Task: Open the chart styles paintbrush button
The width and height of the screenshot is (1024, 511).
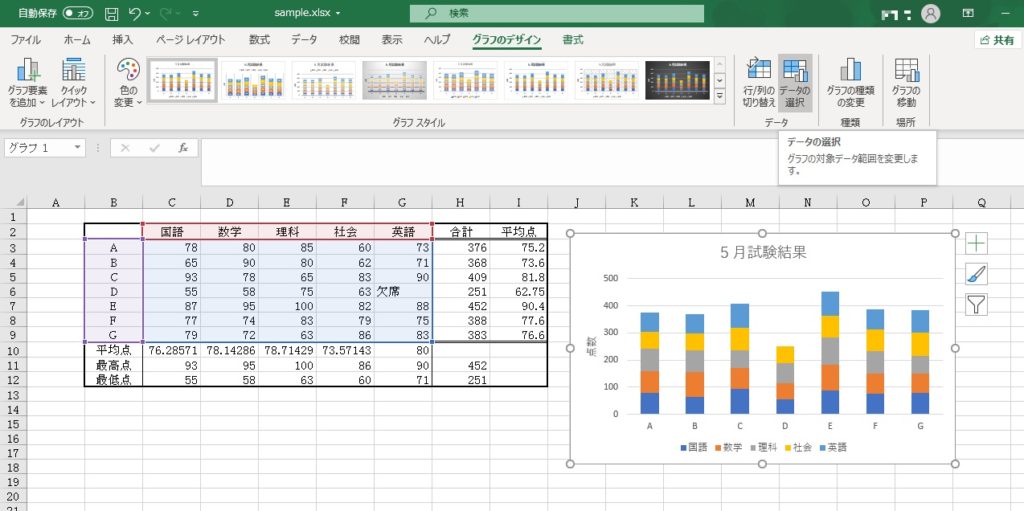Action: (976, 274)
